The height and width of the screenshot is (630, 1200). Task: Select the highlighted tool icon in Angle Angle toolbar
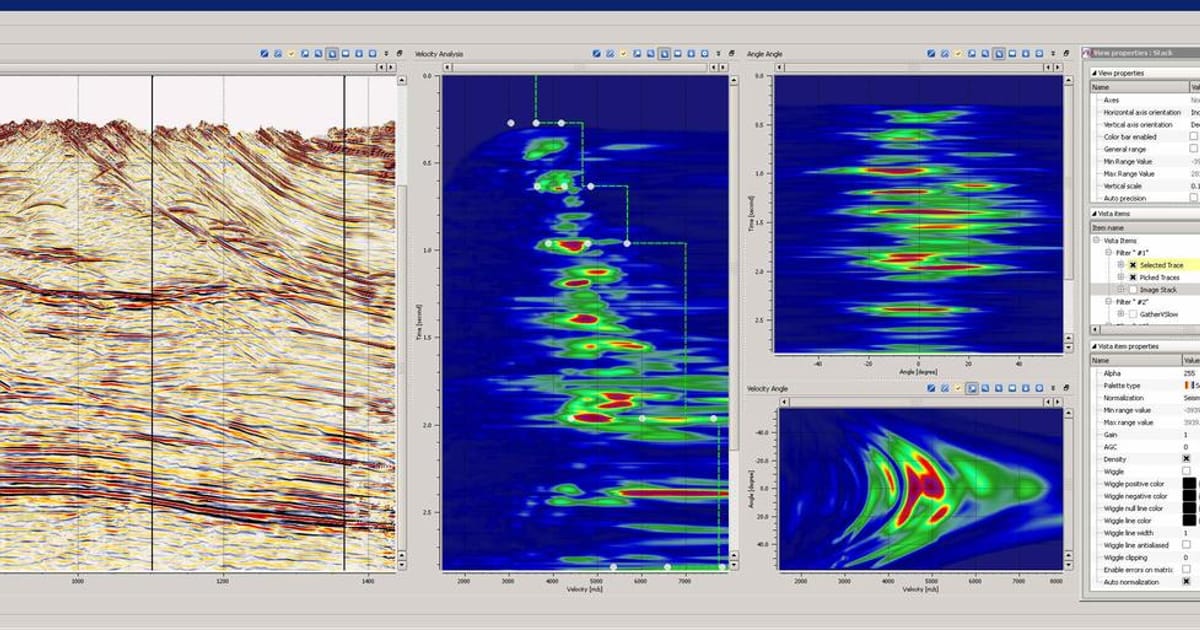999,53
